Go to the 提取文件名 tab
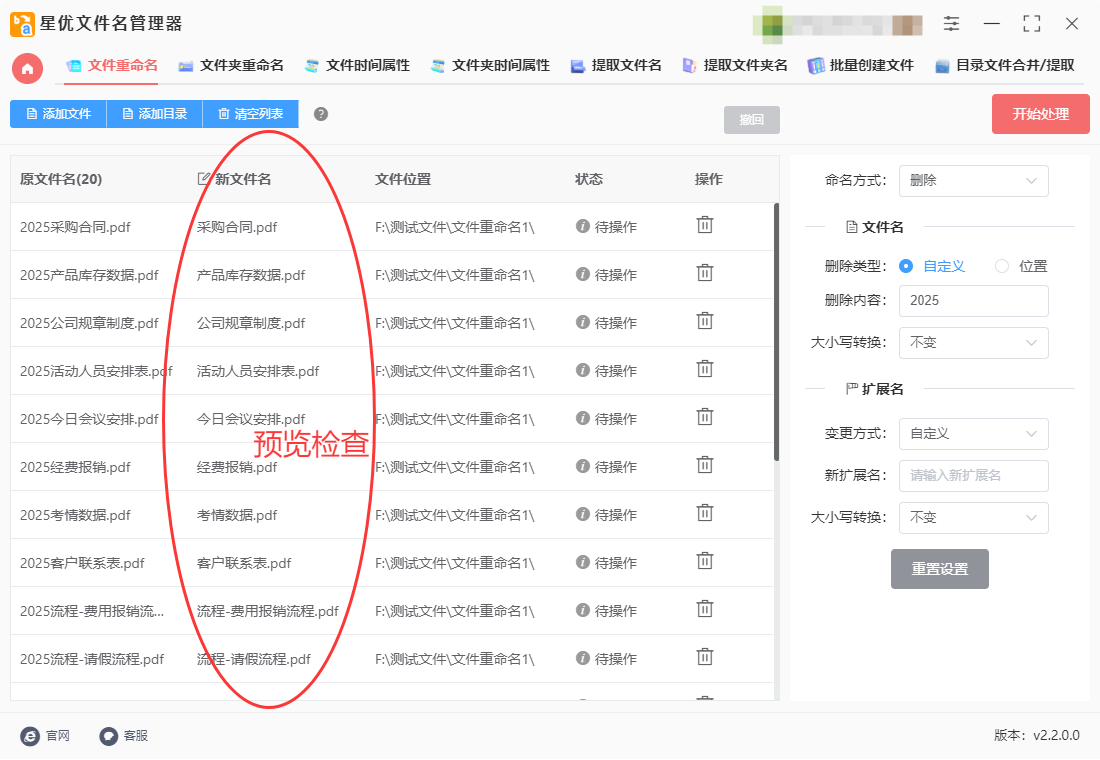 616,66
